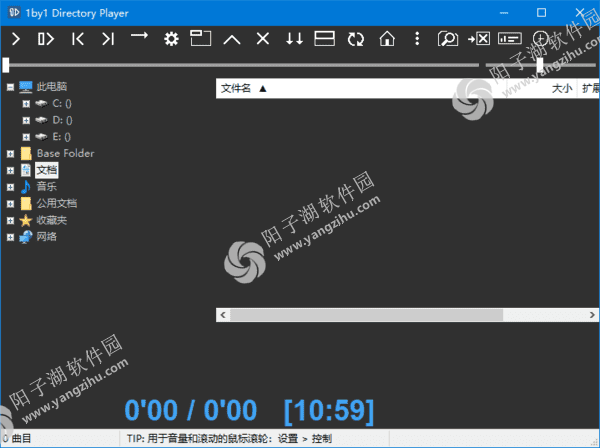Screen dimensions: 600x448
Task: Click the horizontal scrollbar thumb
Action: pos(366,315)
